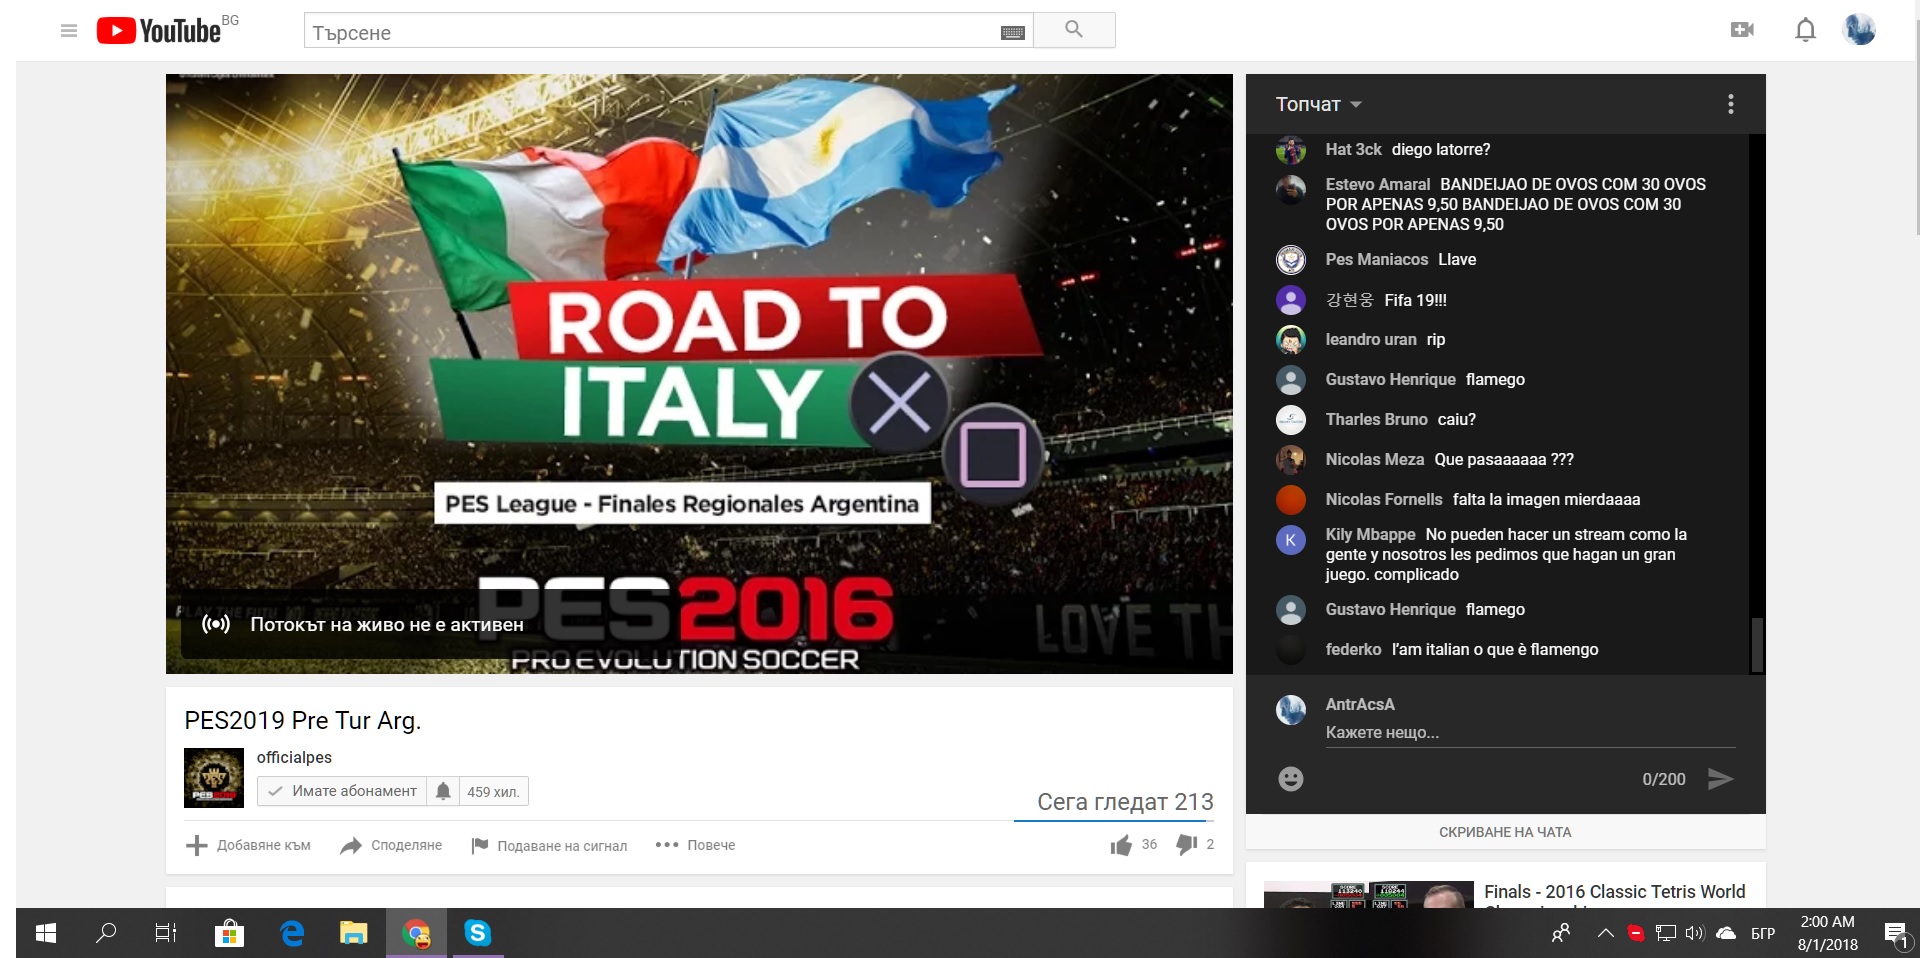Open Microsoft Edge from the taskbar
The image size is (1924, 958).
292,933
